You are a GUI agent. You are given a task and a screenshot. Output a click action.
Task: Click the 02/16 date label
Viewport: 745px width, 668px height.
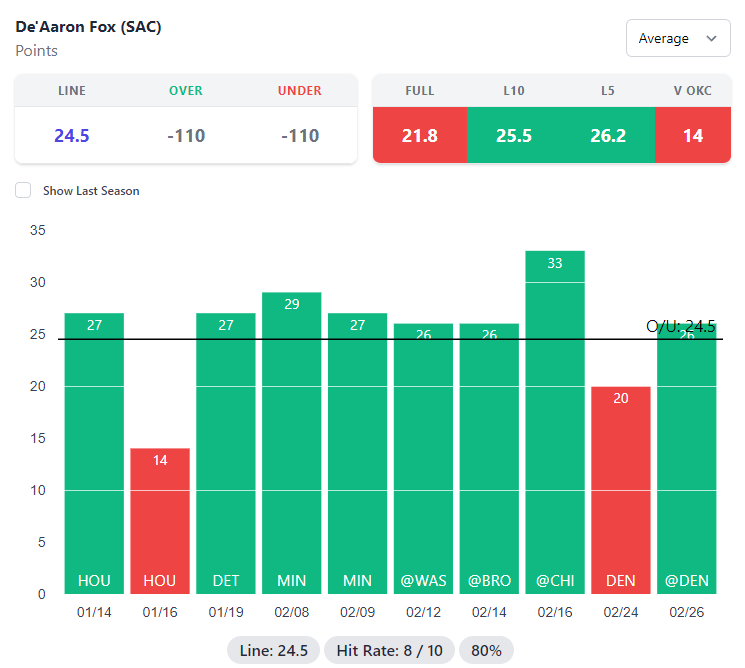coord(555,612)
